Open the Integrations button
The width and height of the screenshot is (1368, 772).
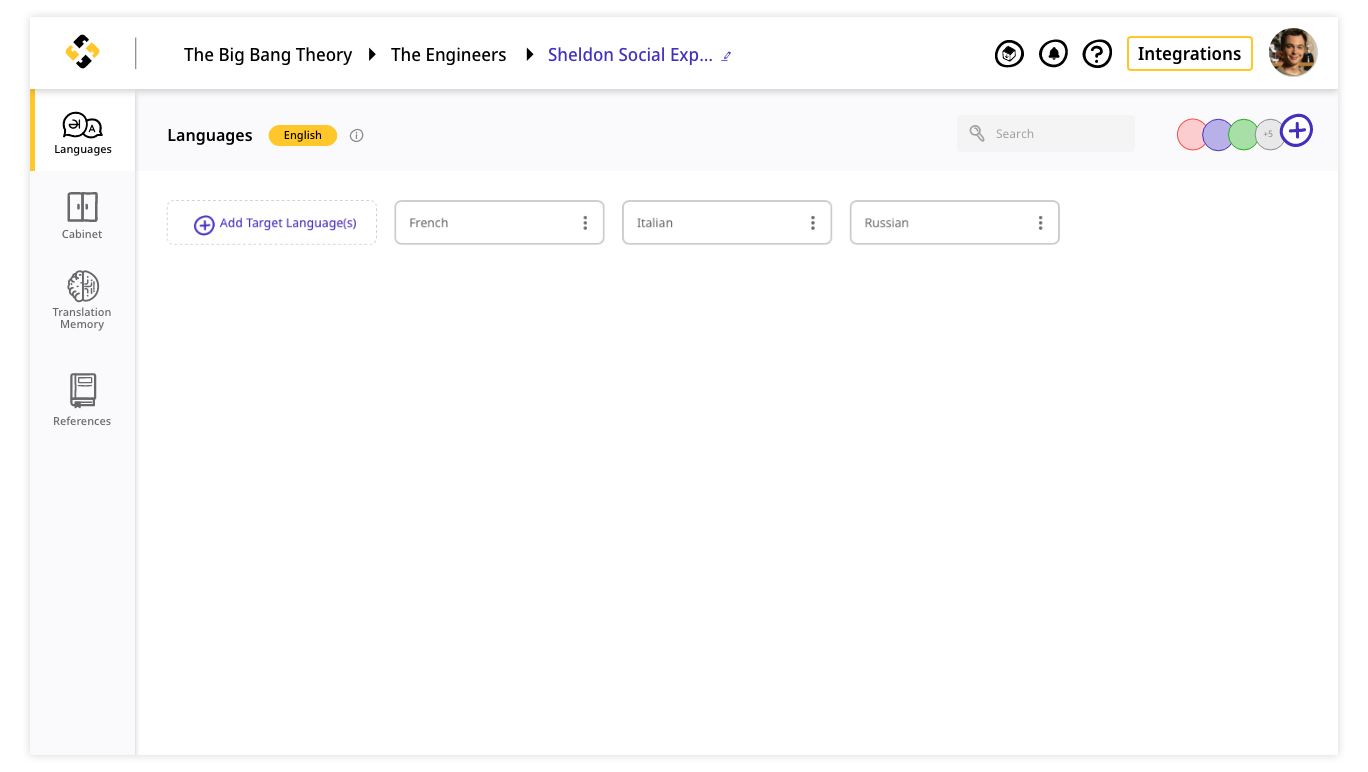(x=1189, y=54)
